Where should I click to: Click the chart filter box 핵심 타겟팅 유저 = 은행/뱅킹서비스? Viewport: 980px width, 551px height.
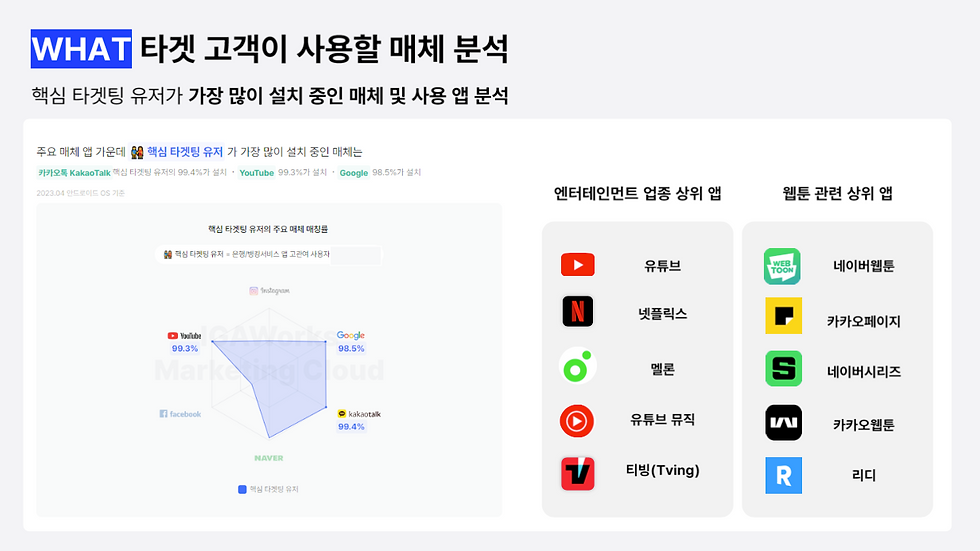[269, 254]
